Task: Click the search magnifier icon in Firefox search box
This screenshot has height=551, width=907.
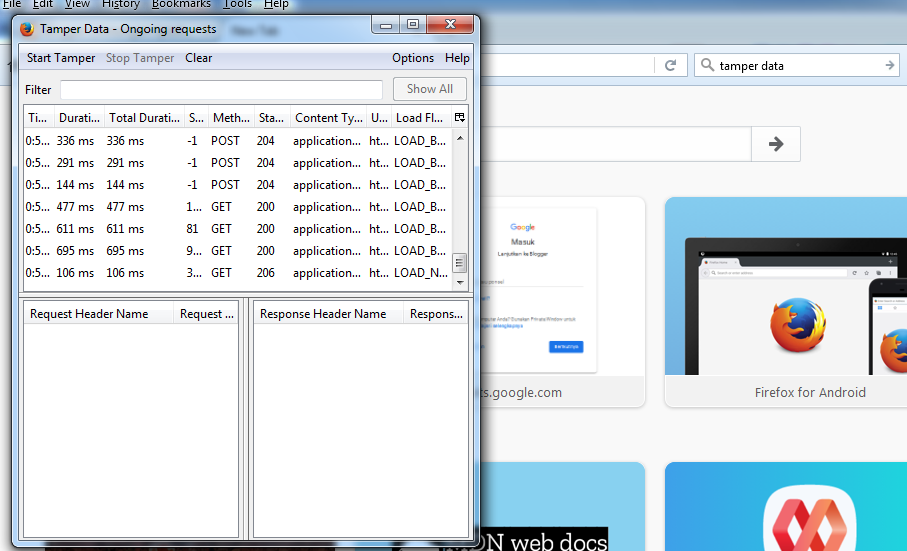Action: click(x=707, y=65)
